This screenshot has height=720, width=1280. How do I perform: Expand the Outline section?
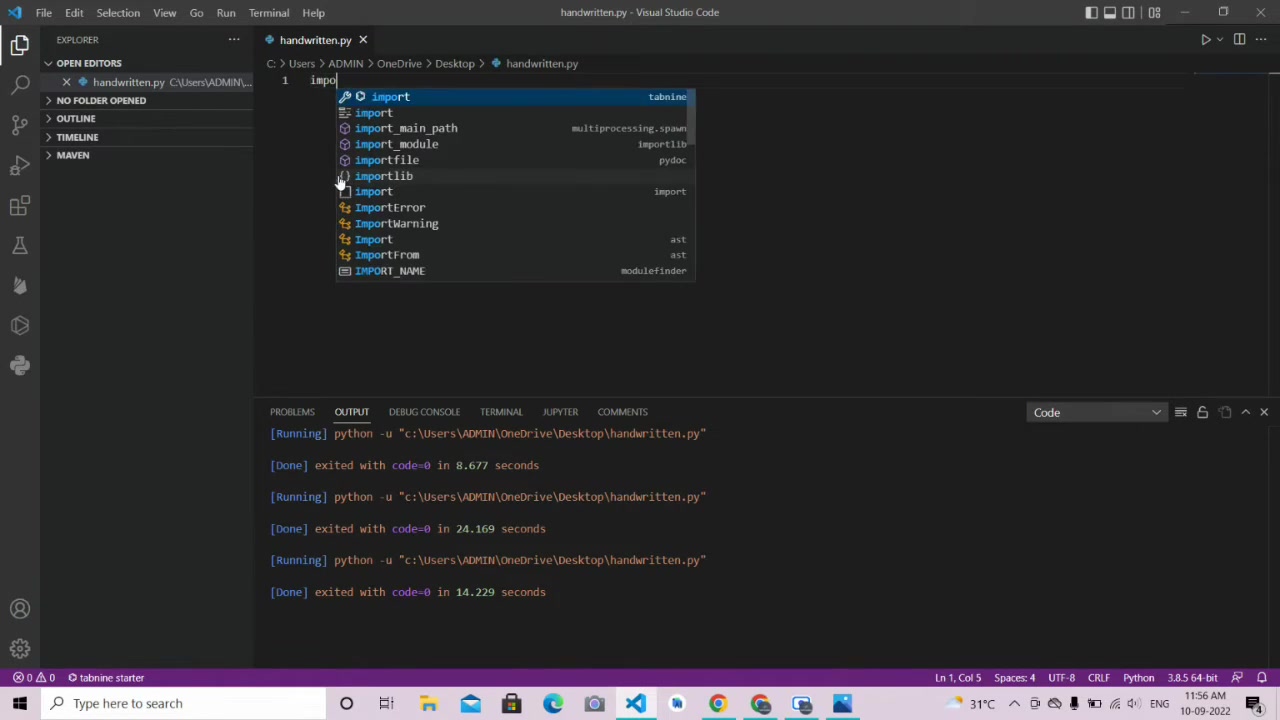pyautogui.click(x=75, y=118)
